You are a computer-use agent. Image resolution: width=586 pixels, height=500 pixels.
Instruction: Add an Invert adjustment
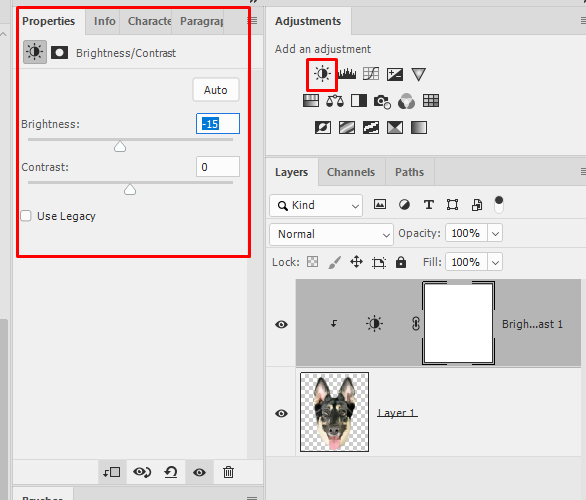pos(323,128)
